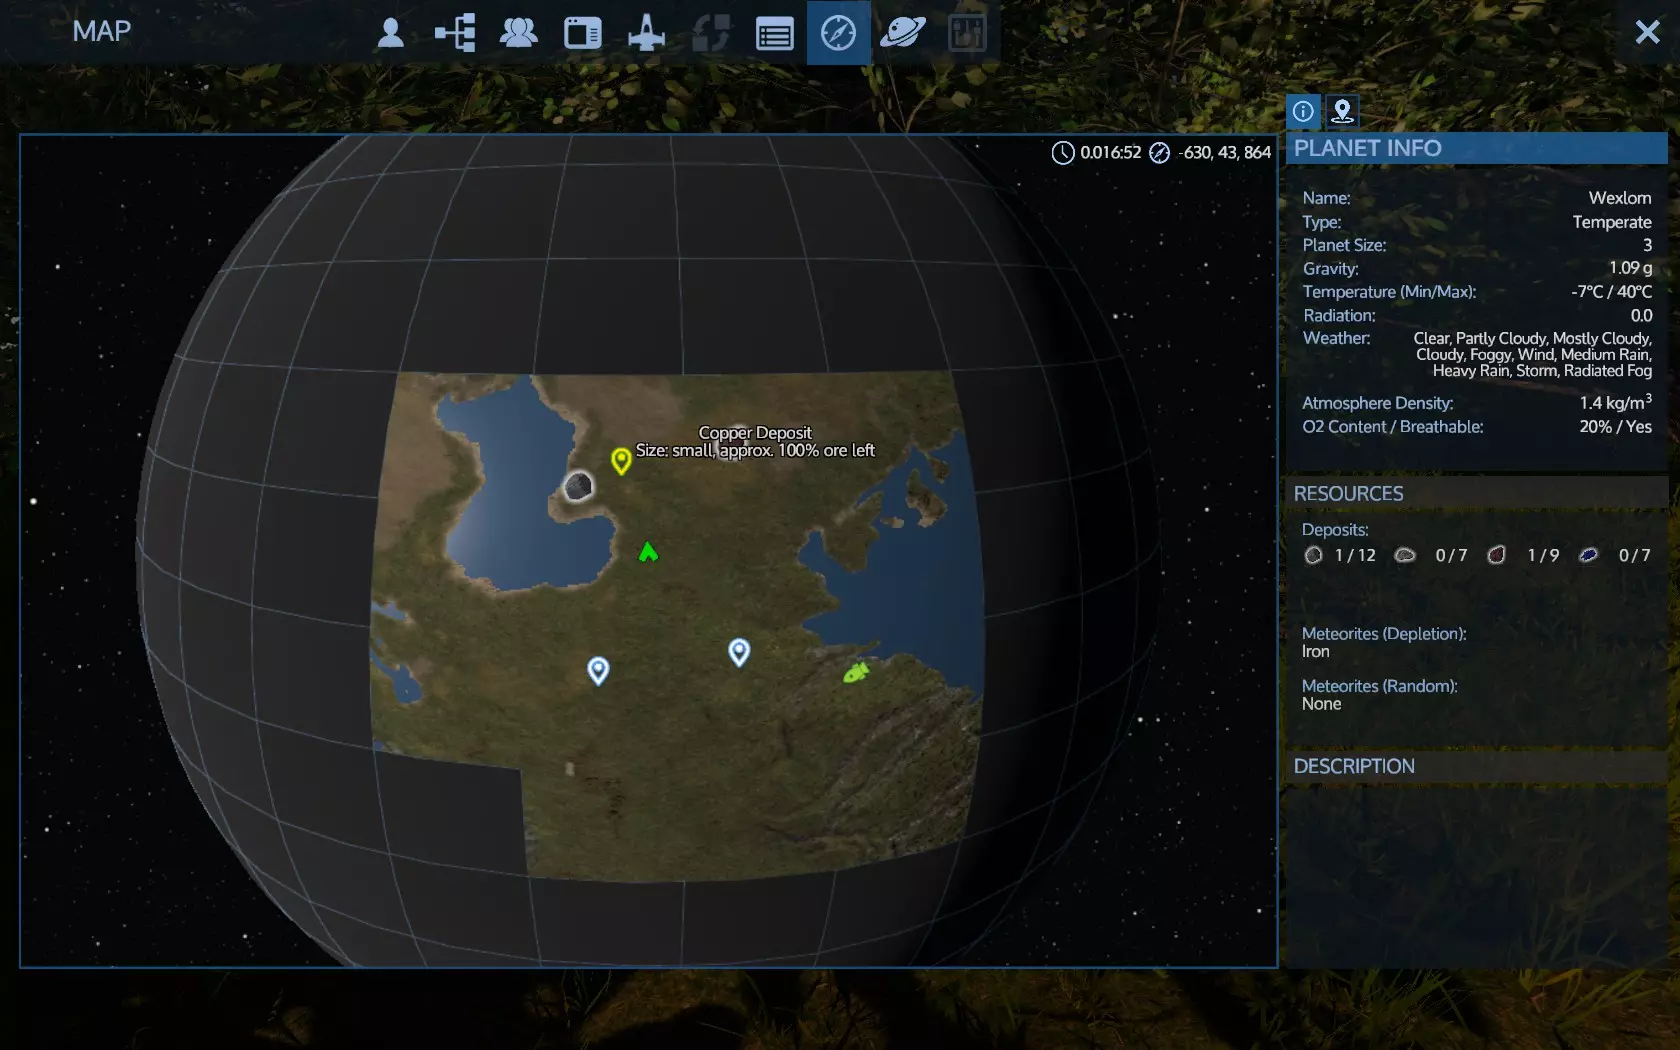
Task: Click the depletion meteorite entry Iron
Action: (1316, 652)
